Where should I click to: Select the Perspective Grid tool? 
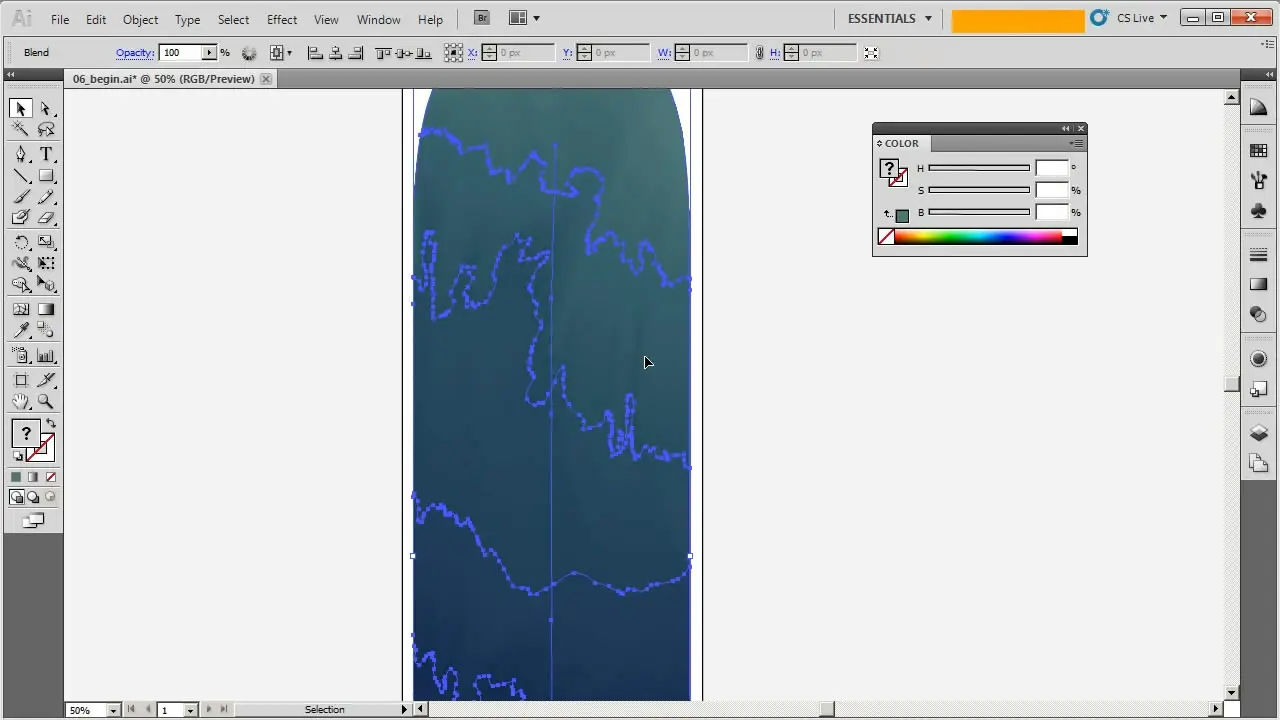click(46, 285)
